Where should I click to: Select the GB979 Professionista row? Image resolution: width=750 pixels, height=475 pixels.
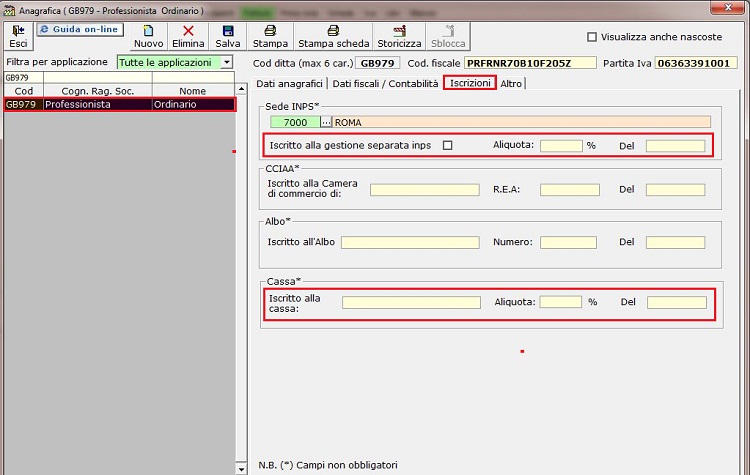click(x=120, y=104)
